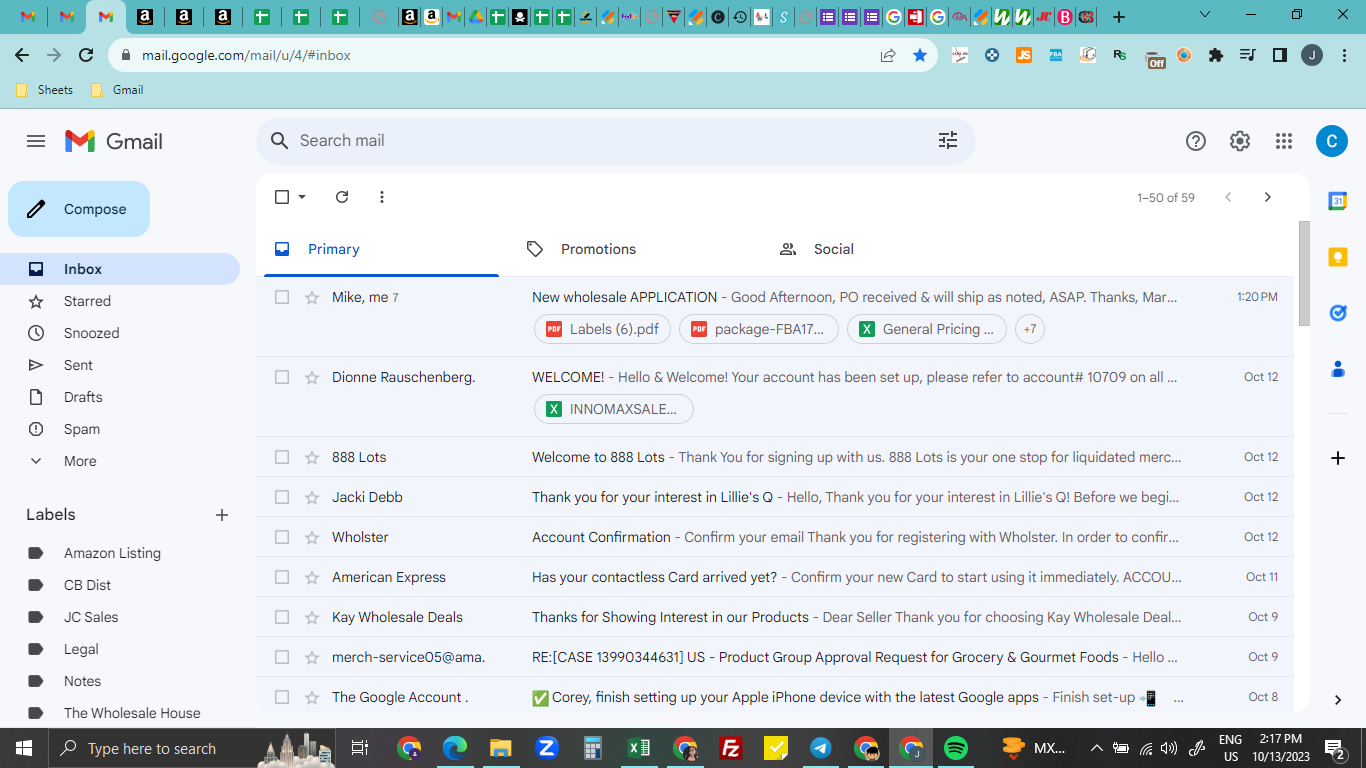Screen dimensions: 1366x768
Task: Tick the select all checkbox
Action: point(282,197)
